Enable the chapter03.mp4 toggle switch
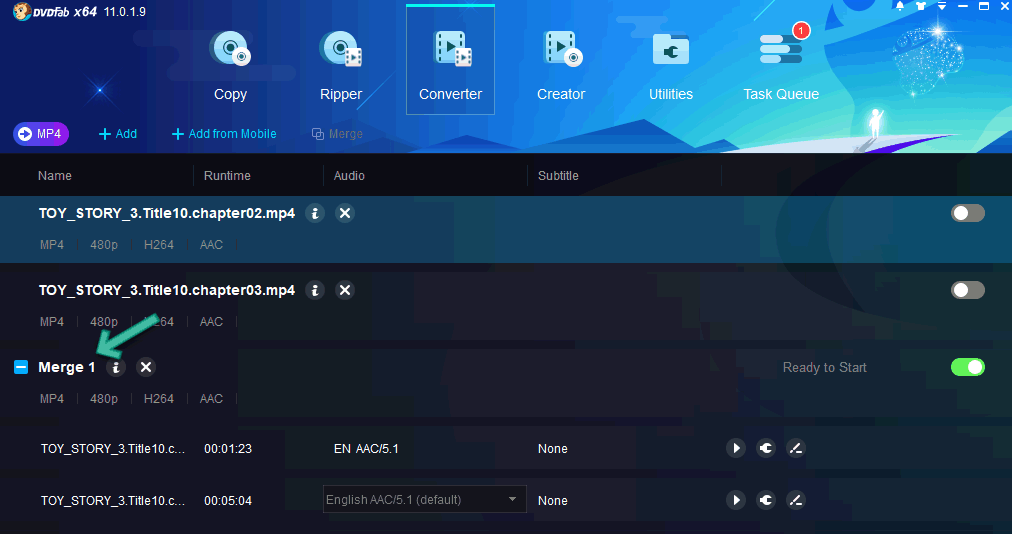The height and width of the screenshot is (534, 1012). pos(967,290)
